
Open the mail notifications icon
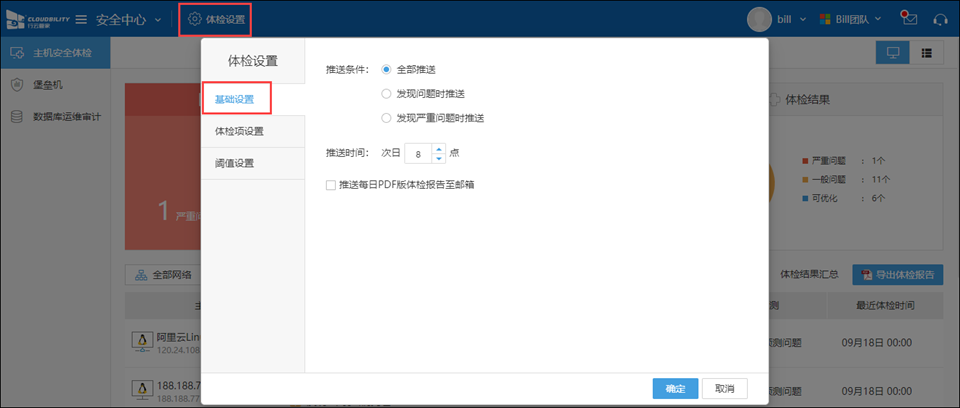click(x=909, y=18)
